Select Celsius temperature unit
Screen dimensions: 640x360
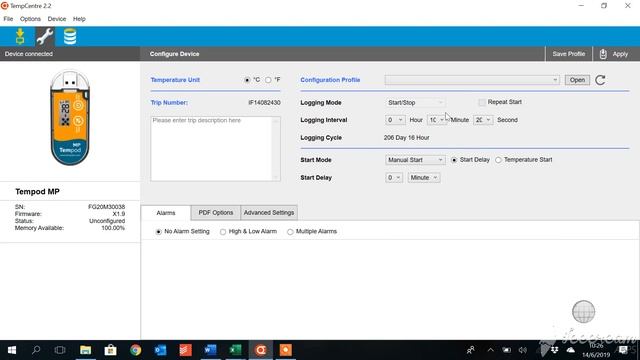[247, 80]
